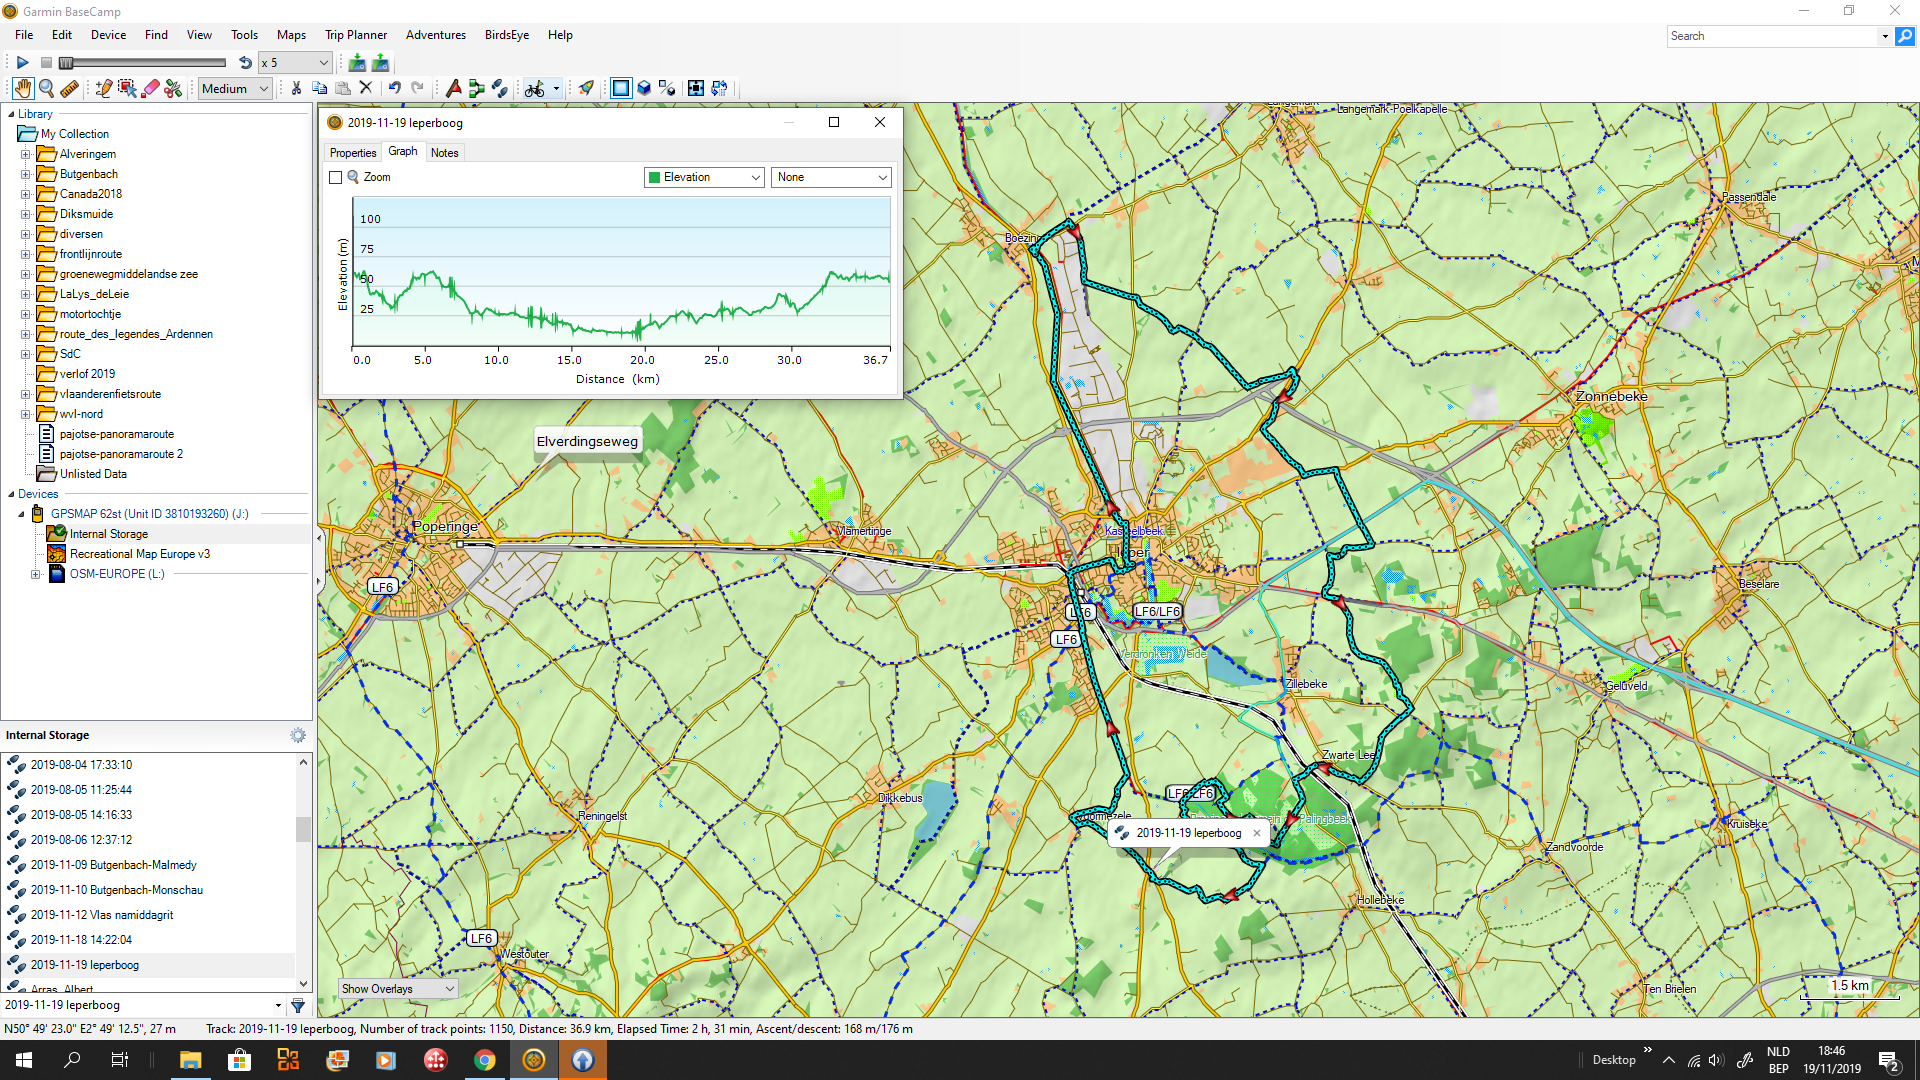Select the Insert/Draw pencil tool
Image resolution: width=1920 pixels, height=1080 pixels.
tap(103, 88)
